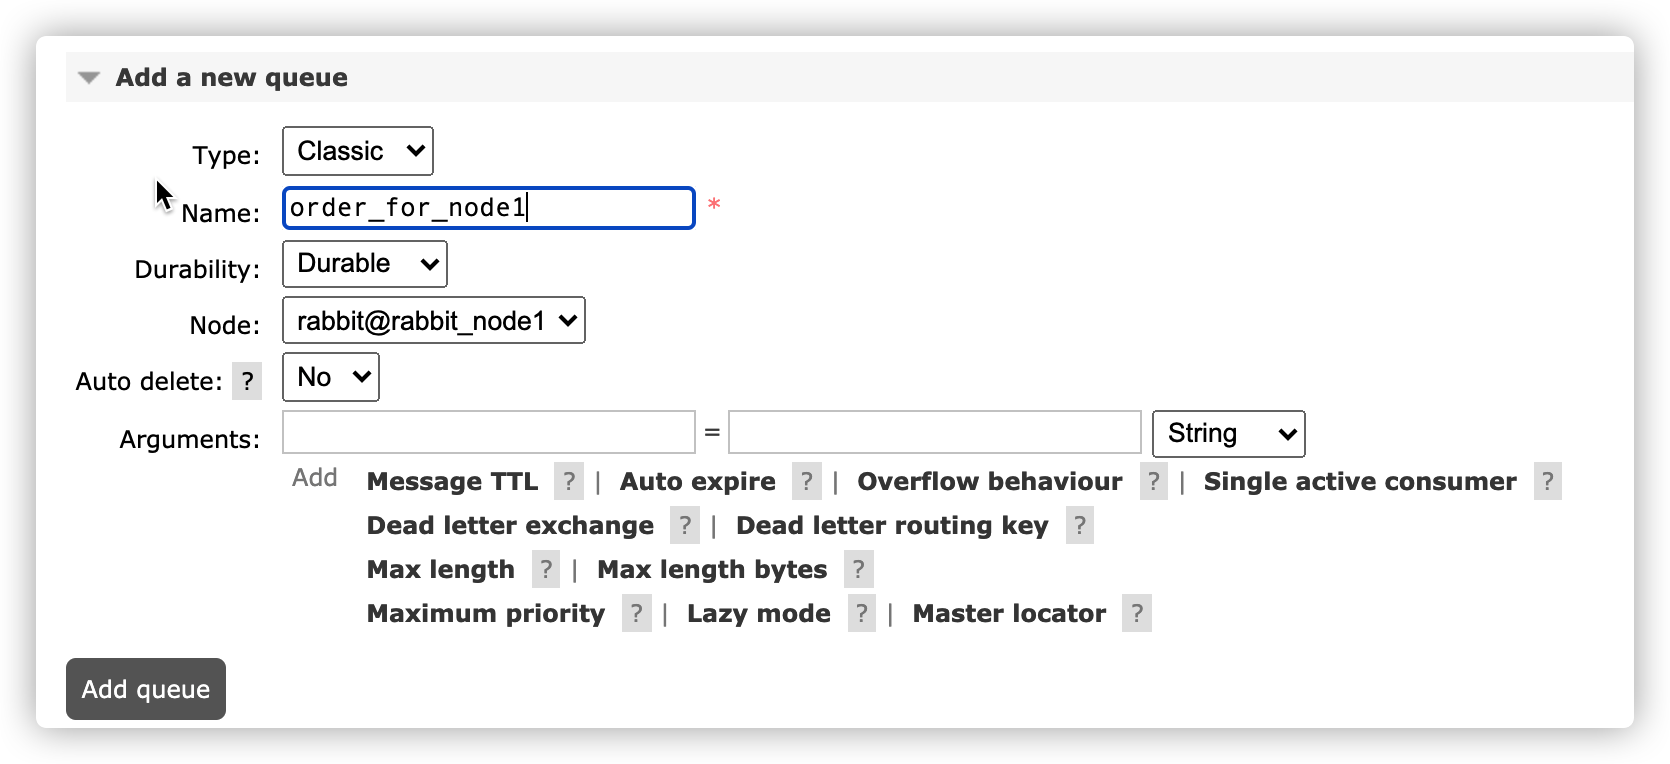Collapse the Add a new queue section
The height and width of the screenshot is (764, 1670).
point(89,78)
